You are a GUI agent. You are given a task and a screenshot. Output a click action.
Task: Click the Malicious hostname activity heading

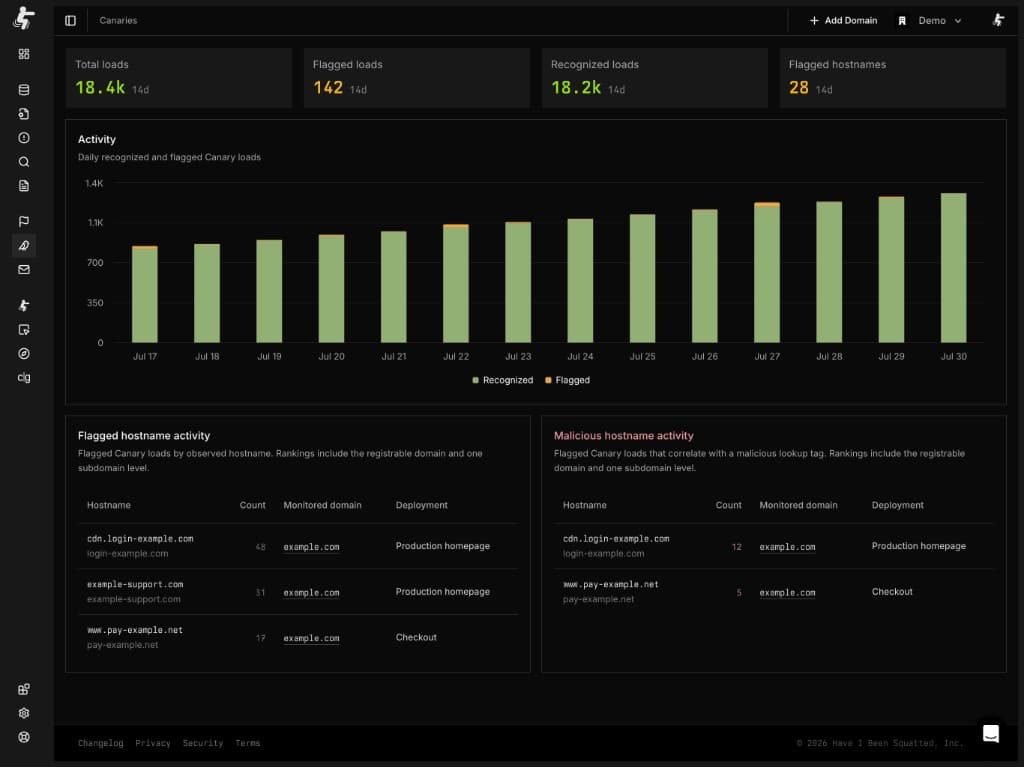(624, 436)
